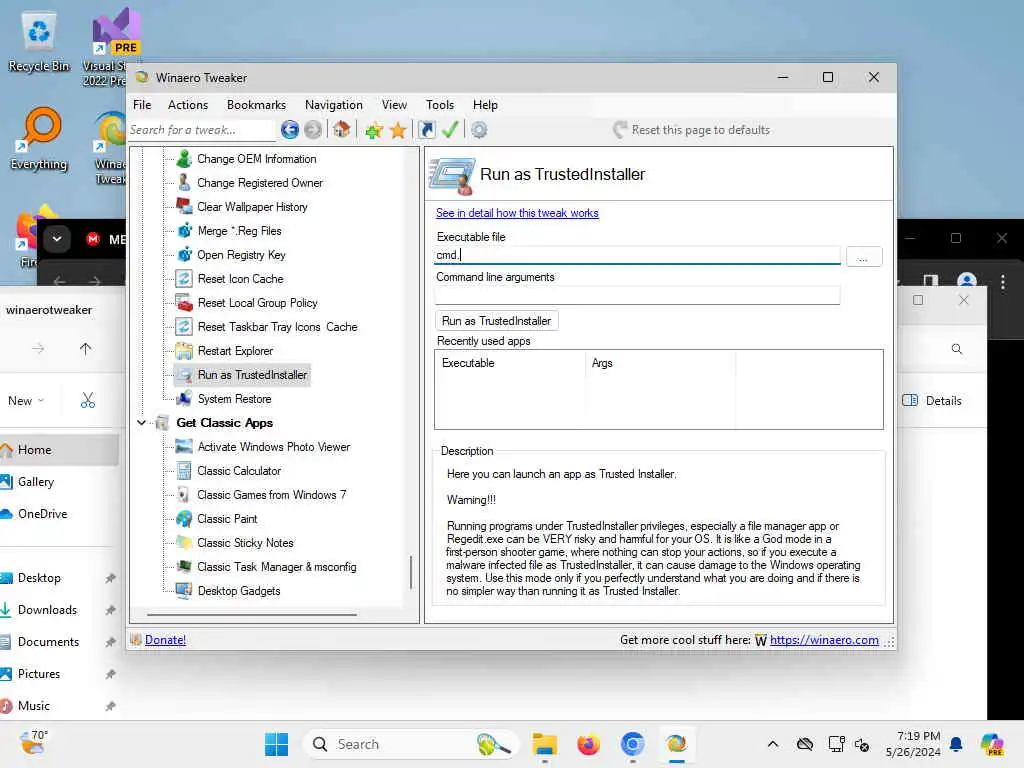
Task: Open the Navigation menu
Action: 333,105
